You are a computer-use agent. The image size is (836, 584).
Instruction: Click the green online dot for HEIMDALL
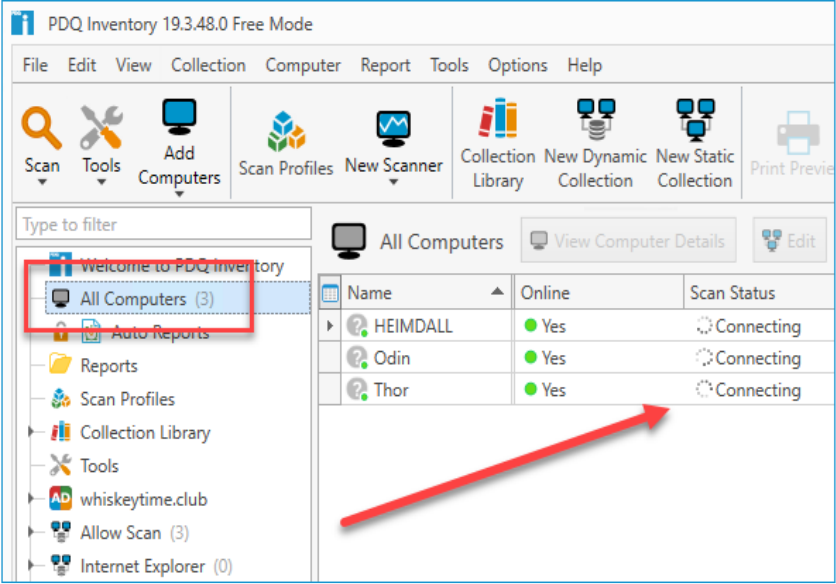[530, 325]
